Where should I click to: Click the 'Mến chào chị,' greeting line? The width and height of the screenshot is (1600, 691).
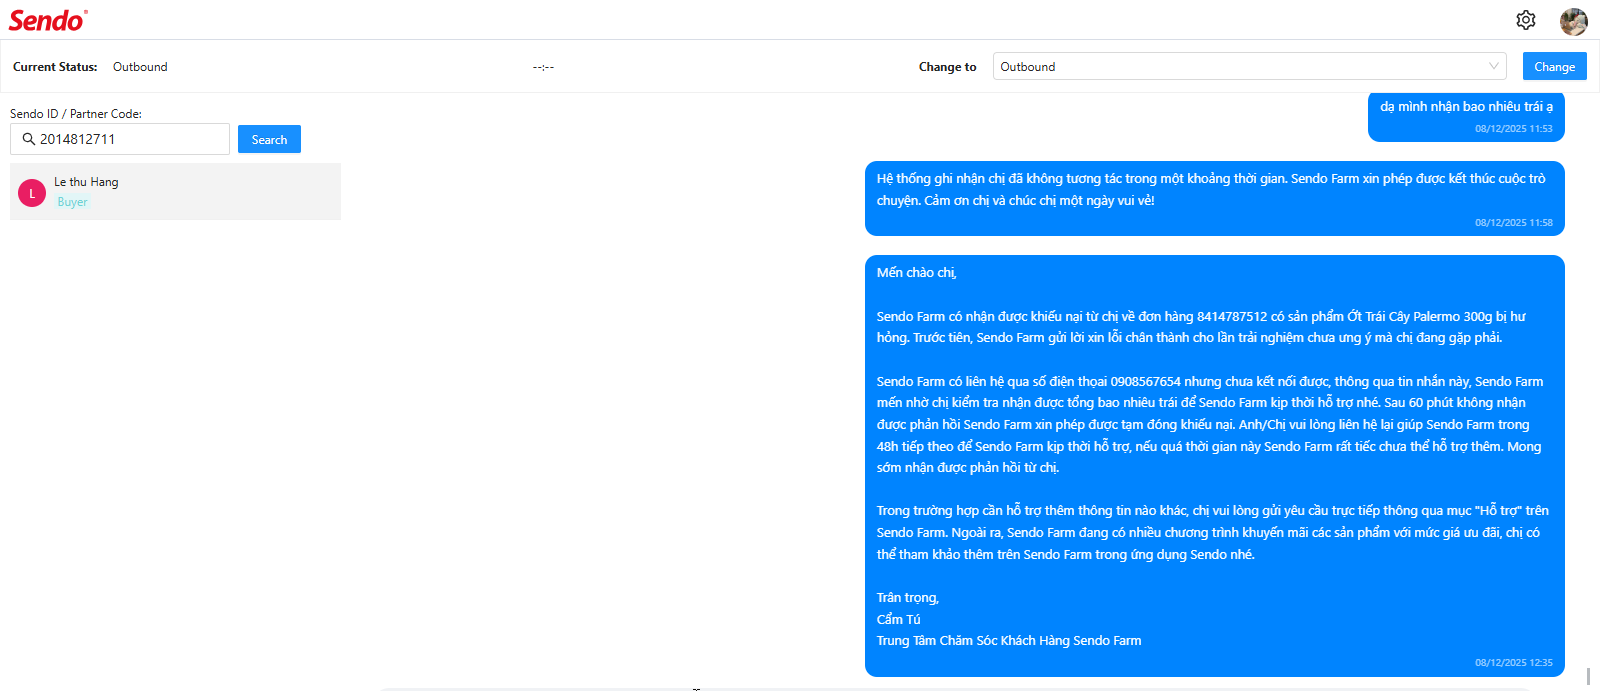point(916,272)
